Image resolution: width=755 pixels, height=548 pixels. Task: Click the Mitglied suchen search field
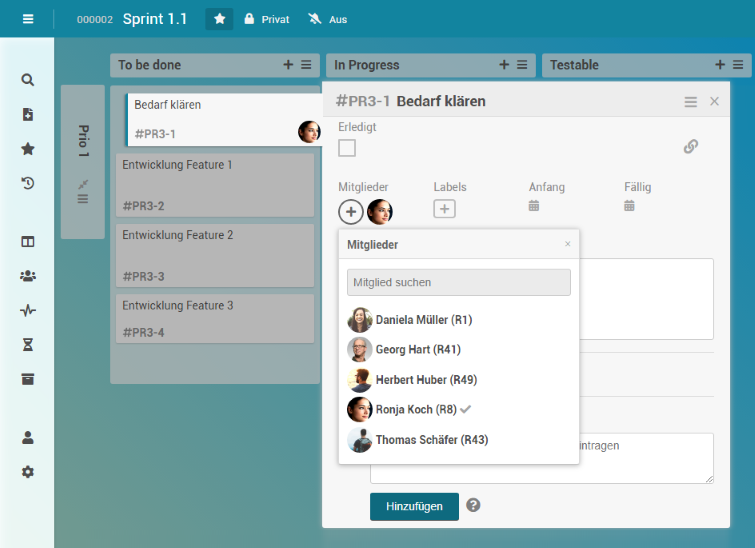458,282
